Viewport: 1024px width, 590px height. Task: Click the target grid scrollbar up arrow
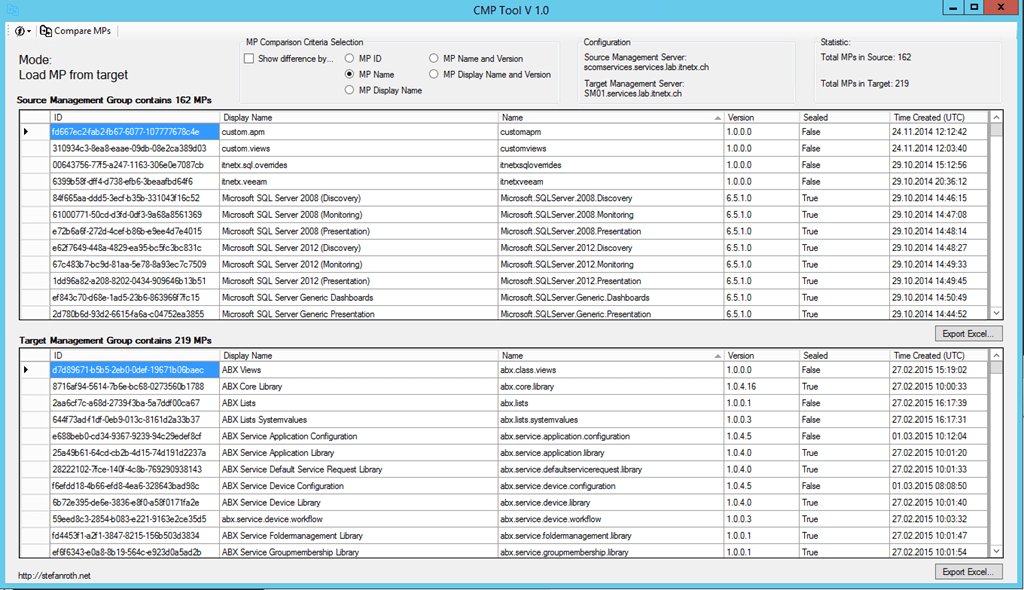click(x=994, y=356)
